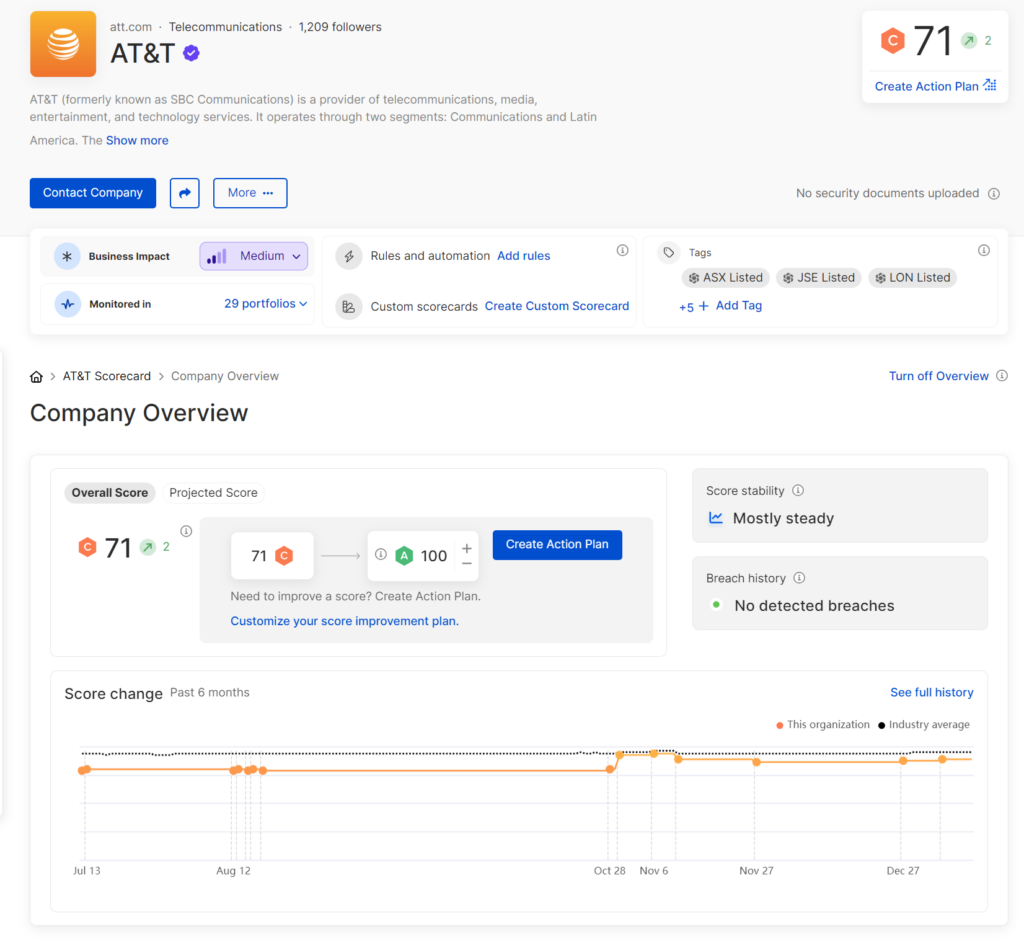Open the More options menu

[250, 193]
